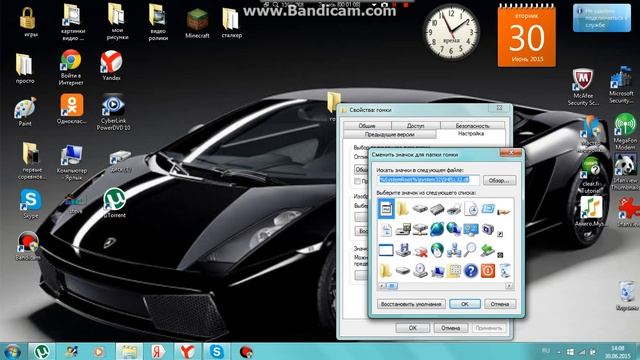Screen dimensions: 640x360
Task: Open the µTorrent desktop shortcut
Action: (x=115, y=202)
